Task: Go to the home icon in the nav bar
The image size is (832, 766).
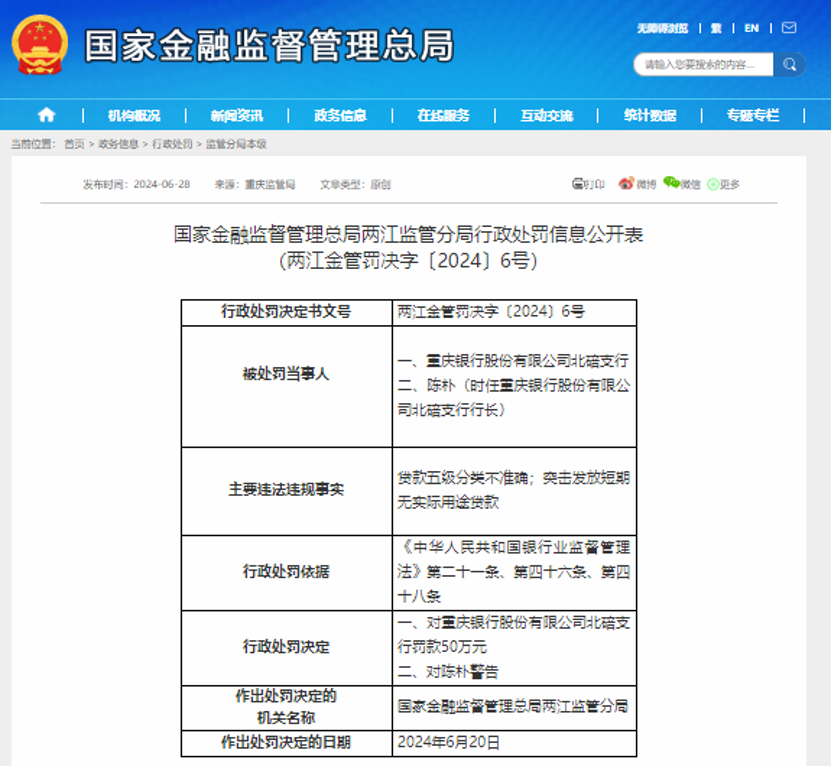Action: pos(46,115)
